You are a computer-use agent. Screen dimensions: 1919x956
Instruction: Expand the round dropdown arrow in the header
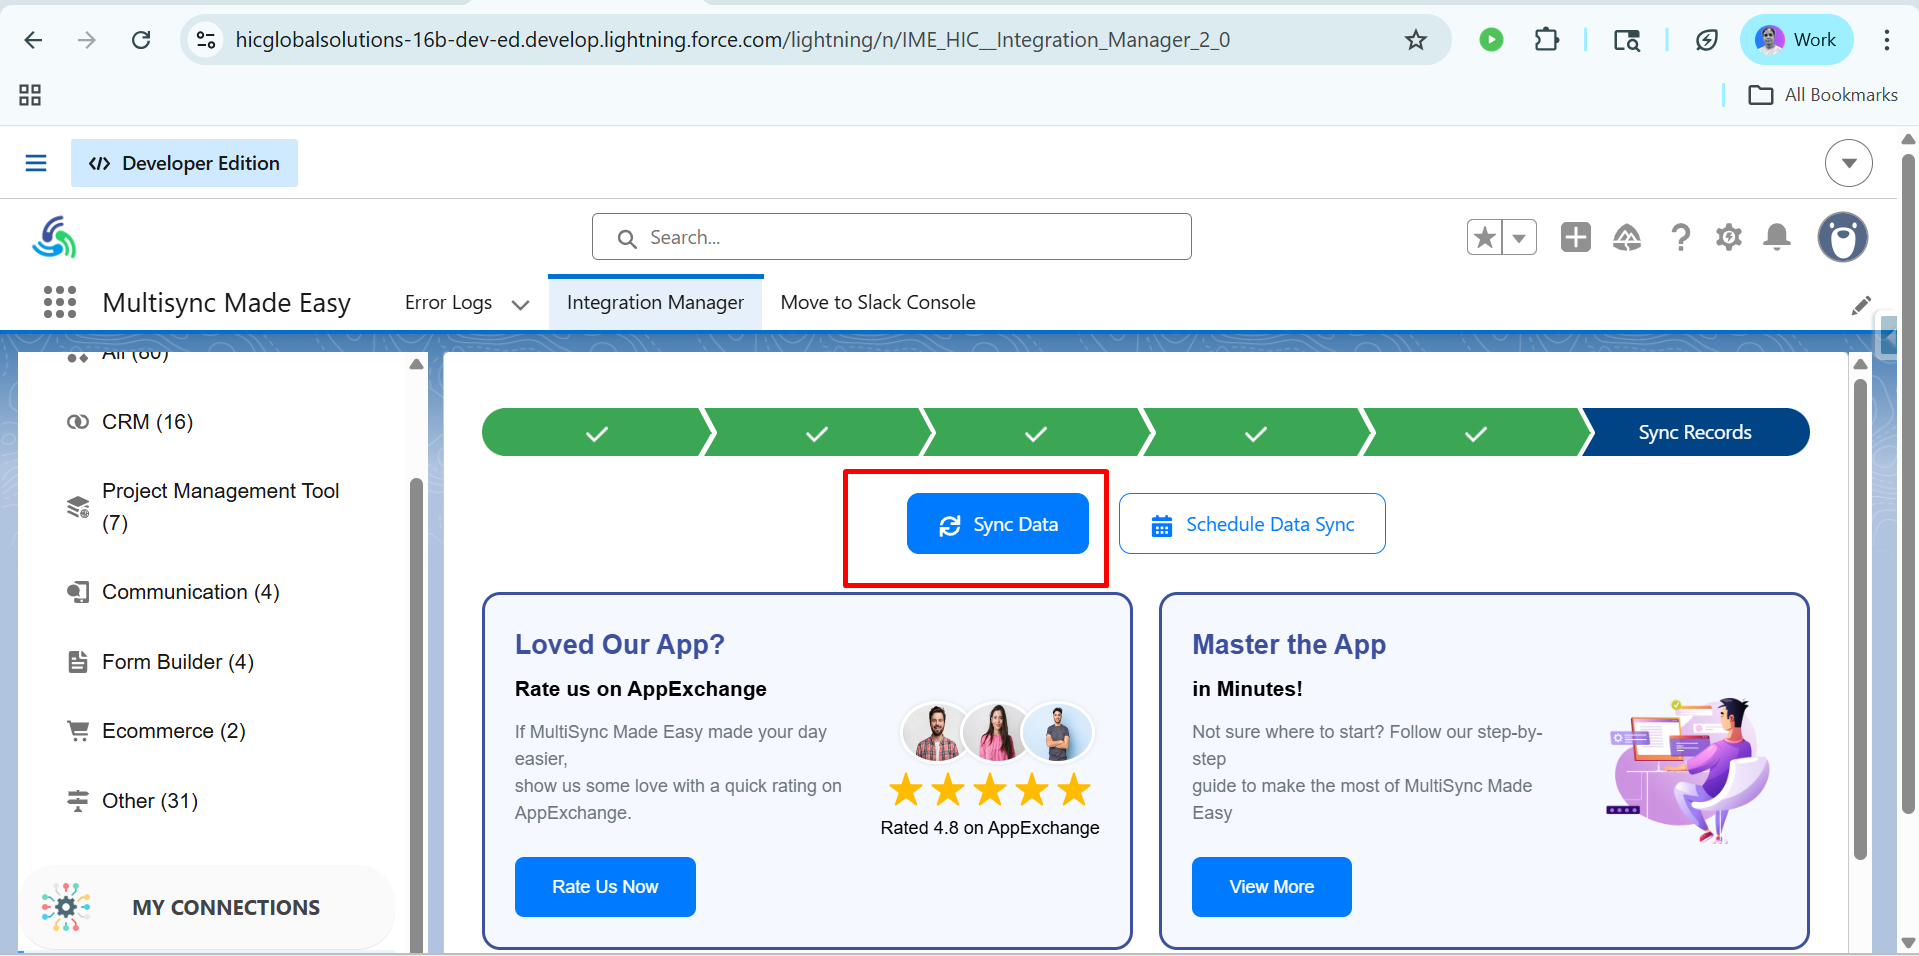[1848, 163]
